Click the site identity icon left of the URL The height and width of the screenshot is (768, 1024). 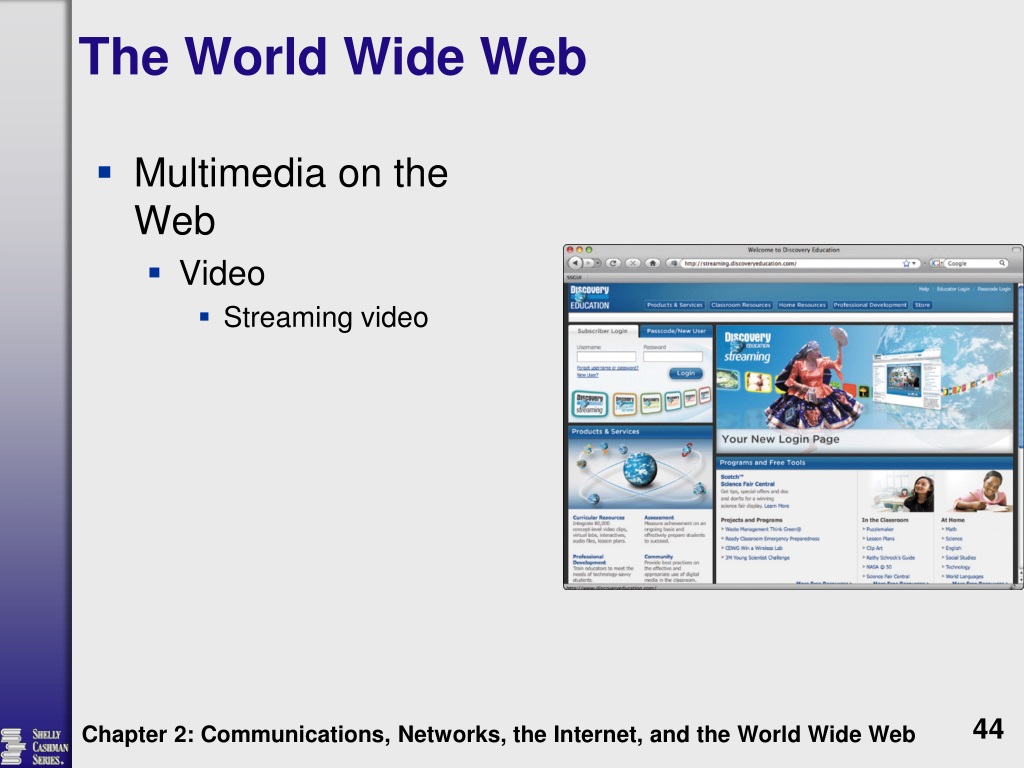(x=672, y=263)
